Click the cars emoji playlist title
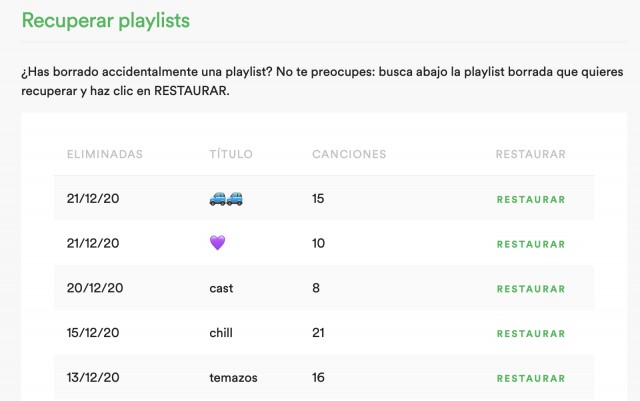 click(226, 199)
